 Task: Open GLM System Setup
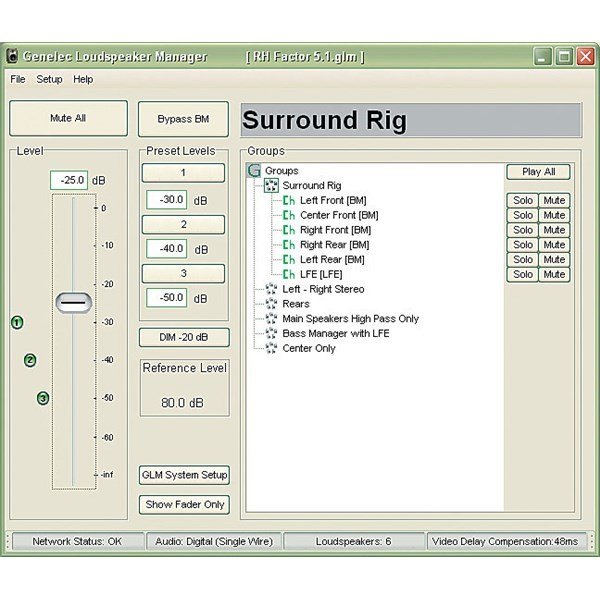[184, 475]
